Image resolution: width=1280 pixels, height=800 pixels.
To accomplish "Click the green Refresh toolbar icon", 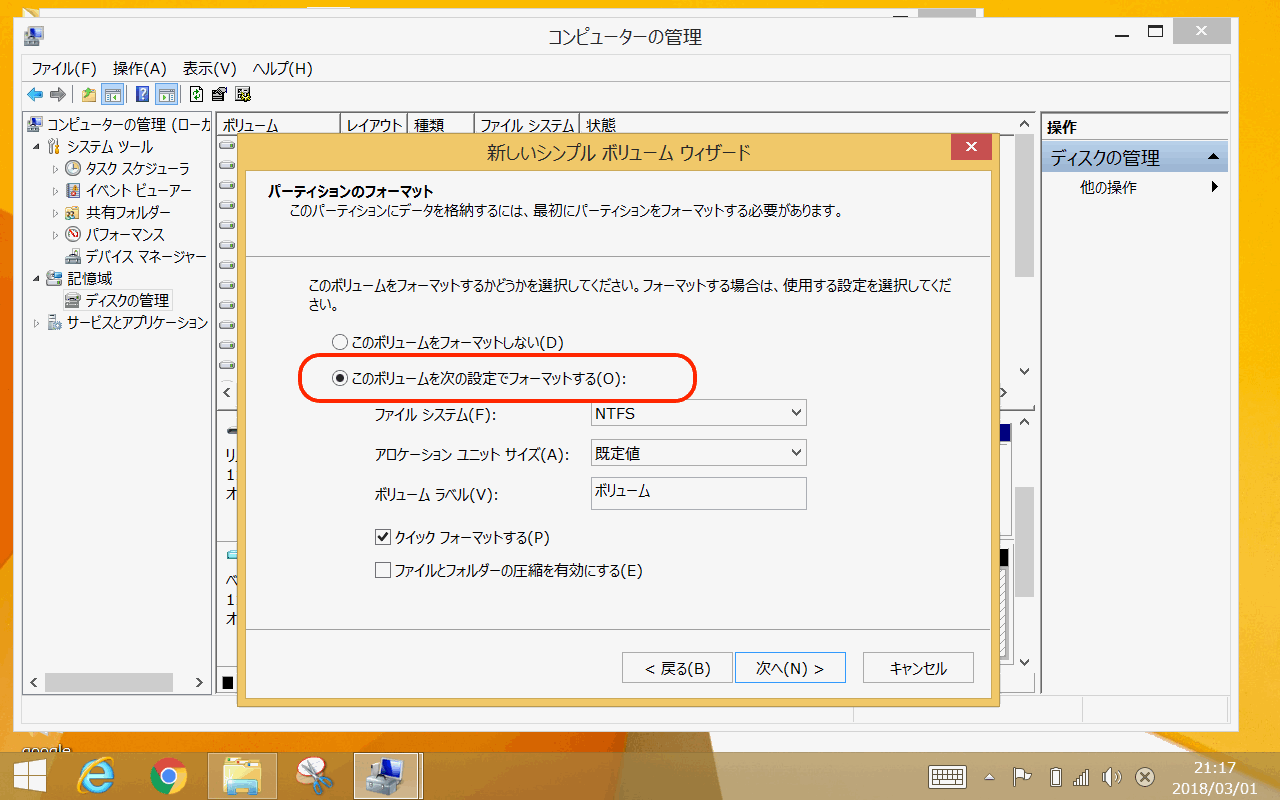I will click(x=196, y=95).
